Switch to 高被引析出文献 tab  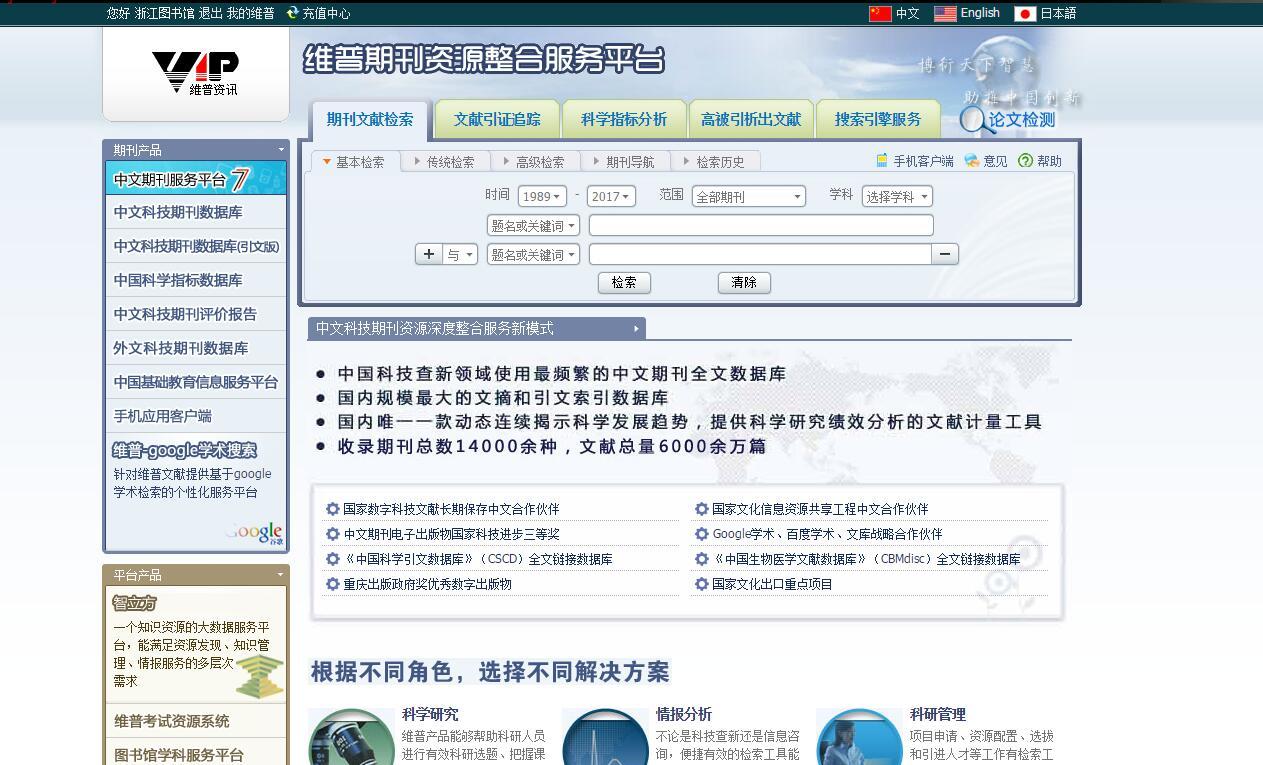(x=751, y=119)
